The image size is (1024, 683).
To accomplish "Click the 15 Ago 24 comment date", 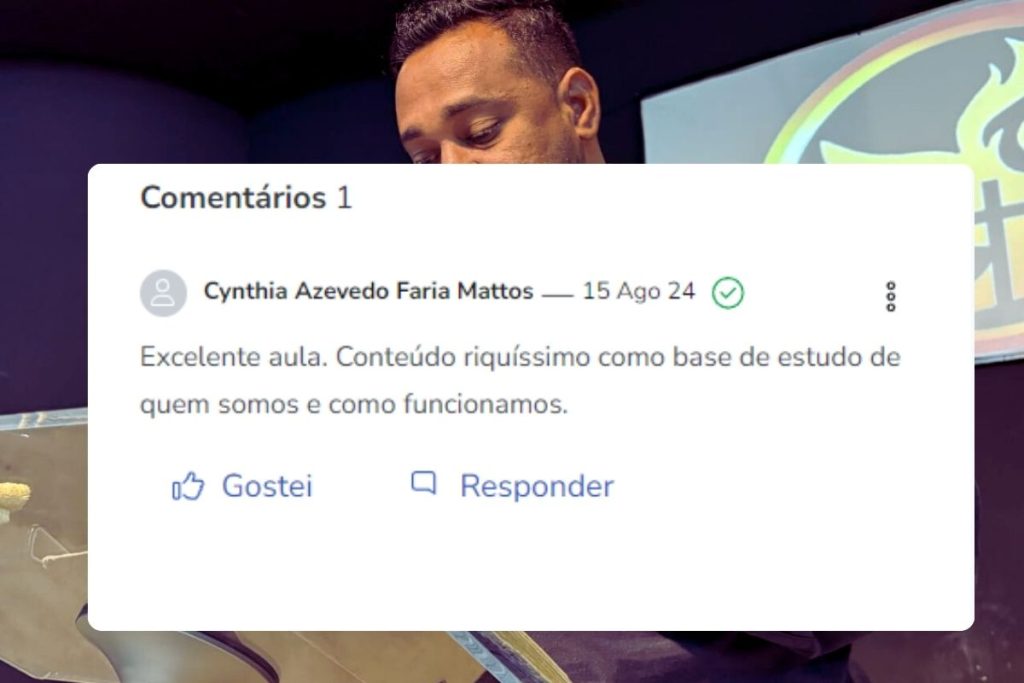I will pos(639,291).
